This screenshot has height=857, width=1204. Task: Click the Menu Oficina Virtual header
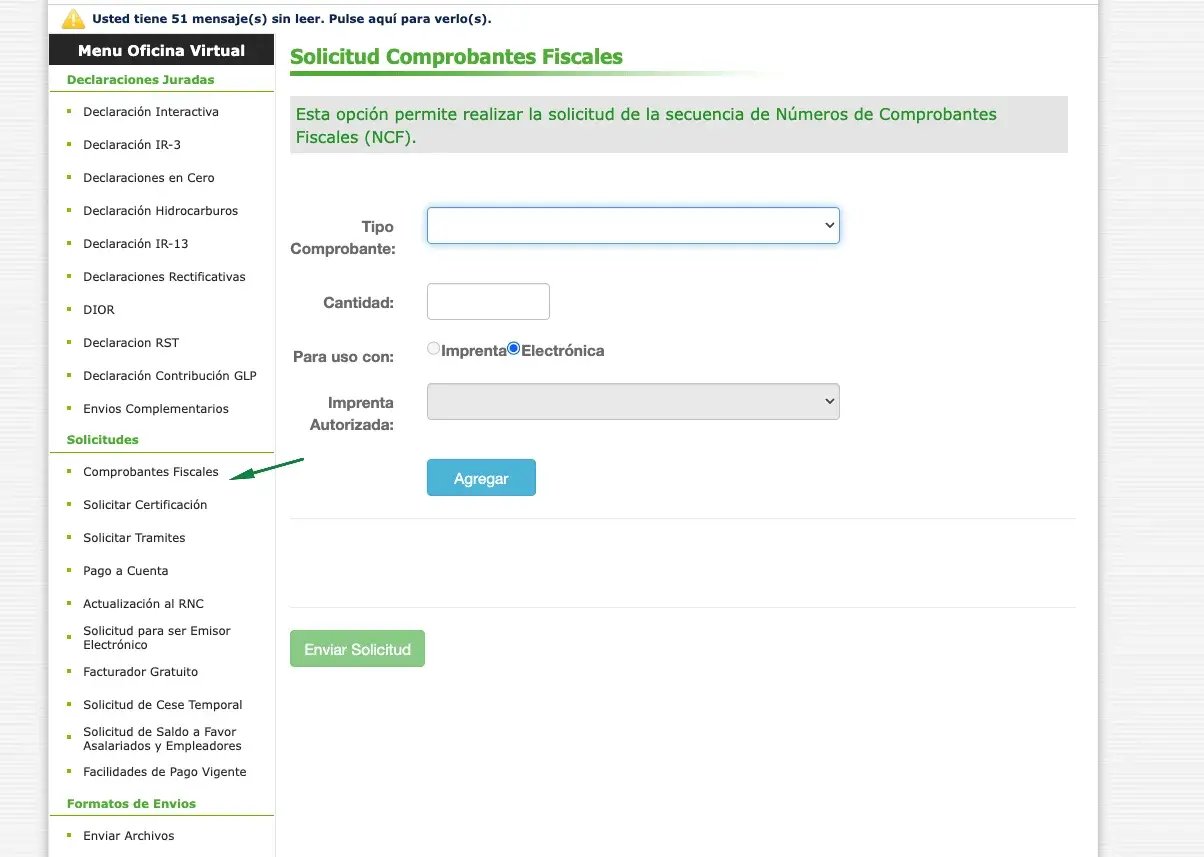point(161,50)
